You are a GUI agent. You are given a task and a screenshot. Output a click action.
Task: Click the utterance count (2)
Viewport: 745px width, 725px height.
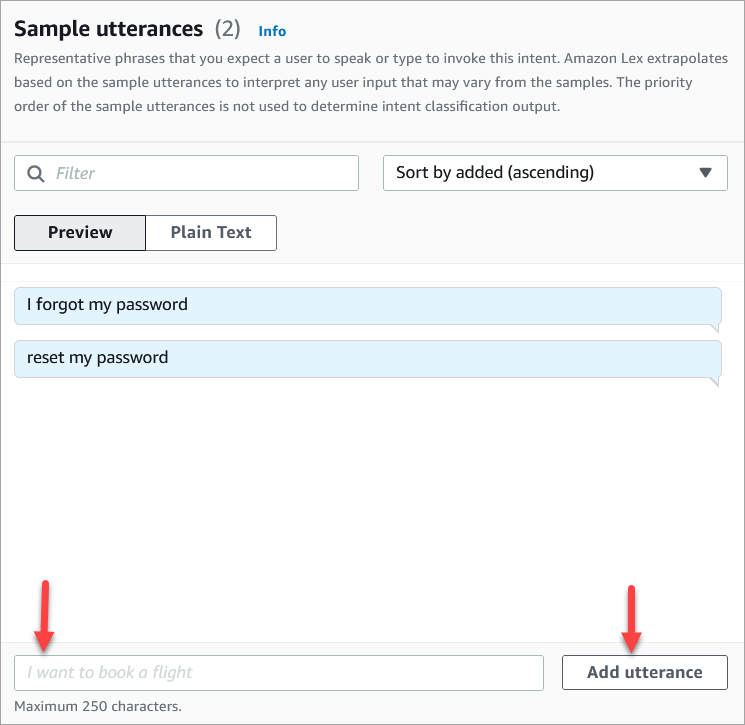coord(227,30)
